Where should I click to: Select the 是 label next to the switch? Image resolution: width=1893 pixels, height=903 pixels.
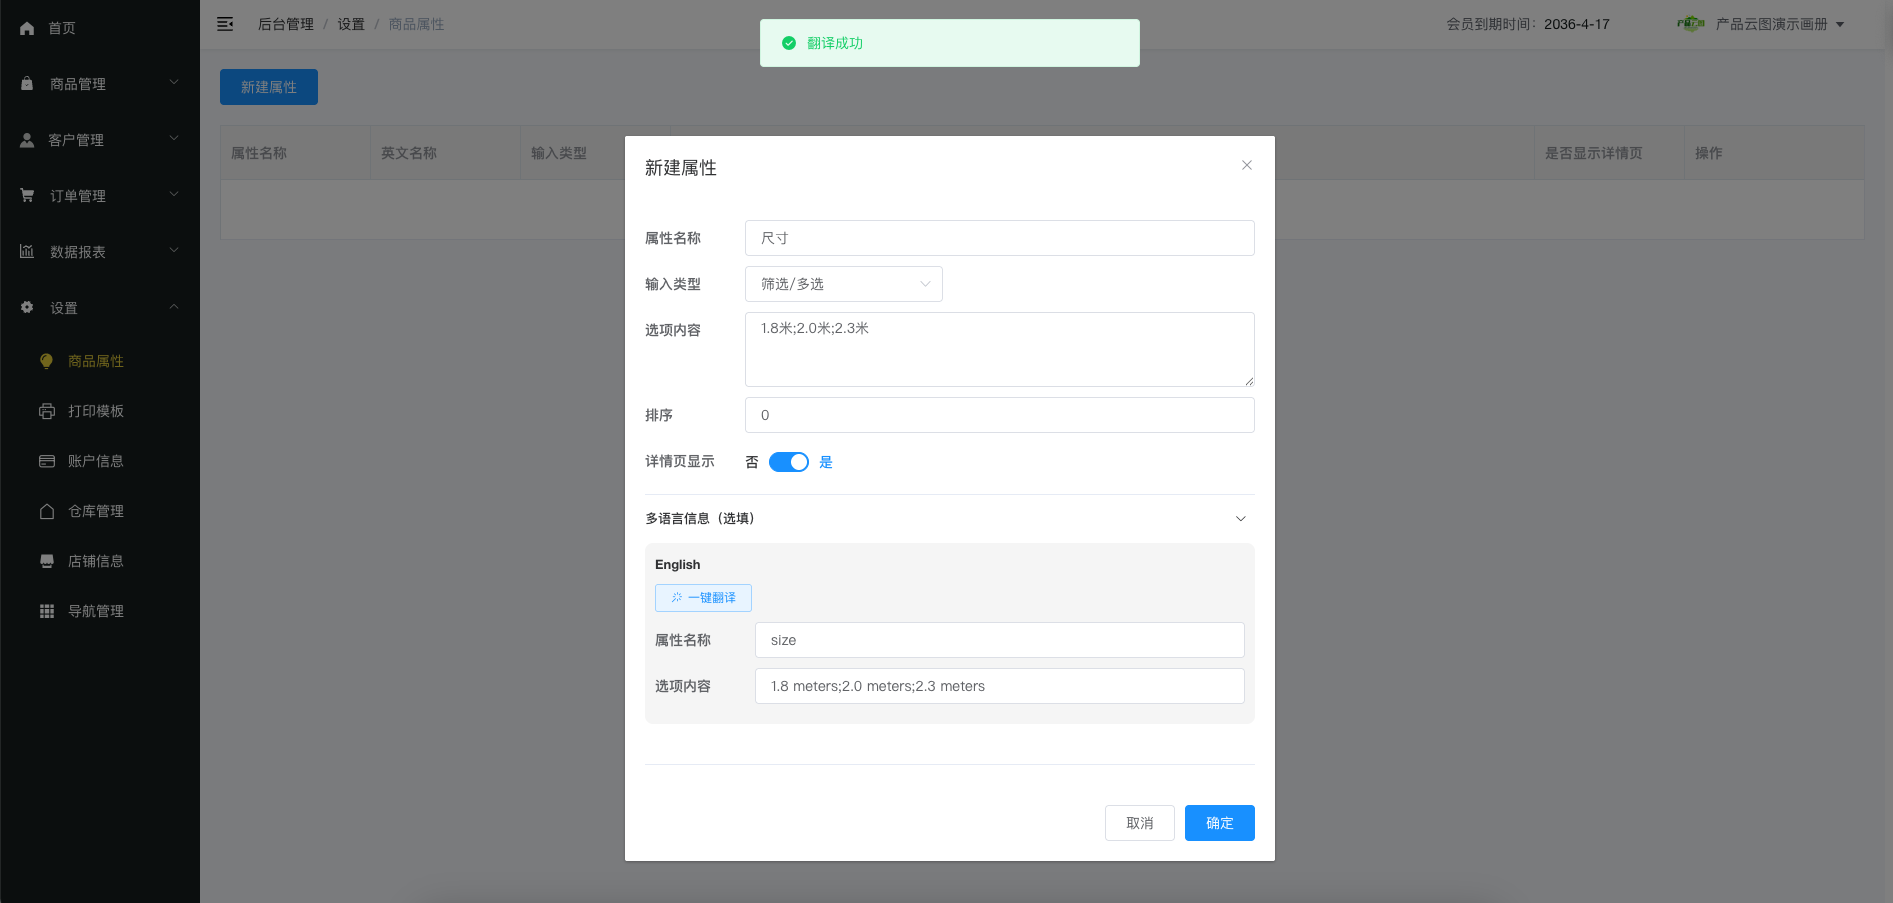click(x=826, y=462)
